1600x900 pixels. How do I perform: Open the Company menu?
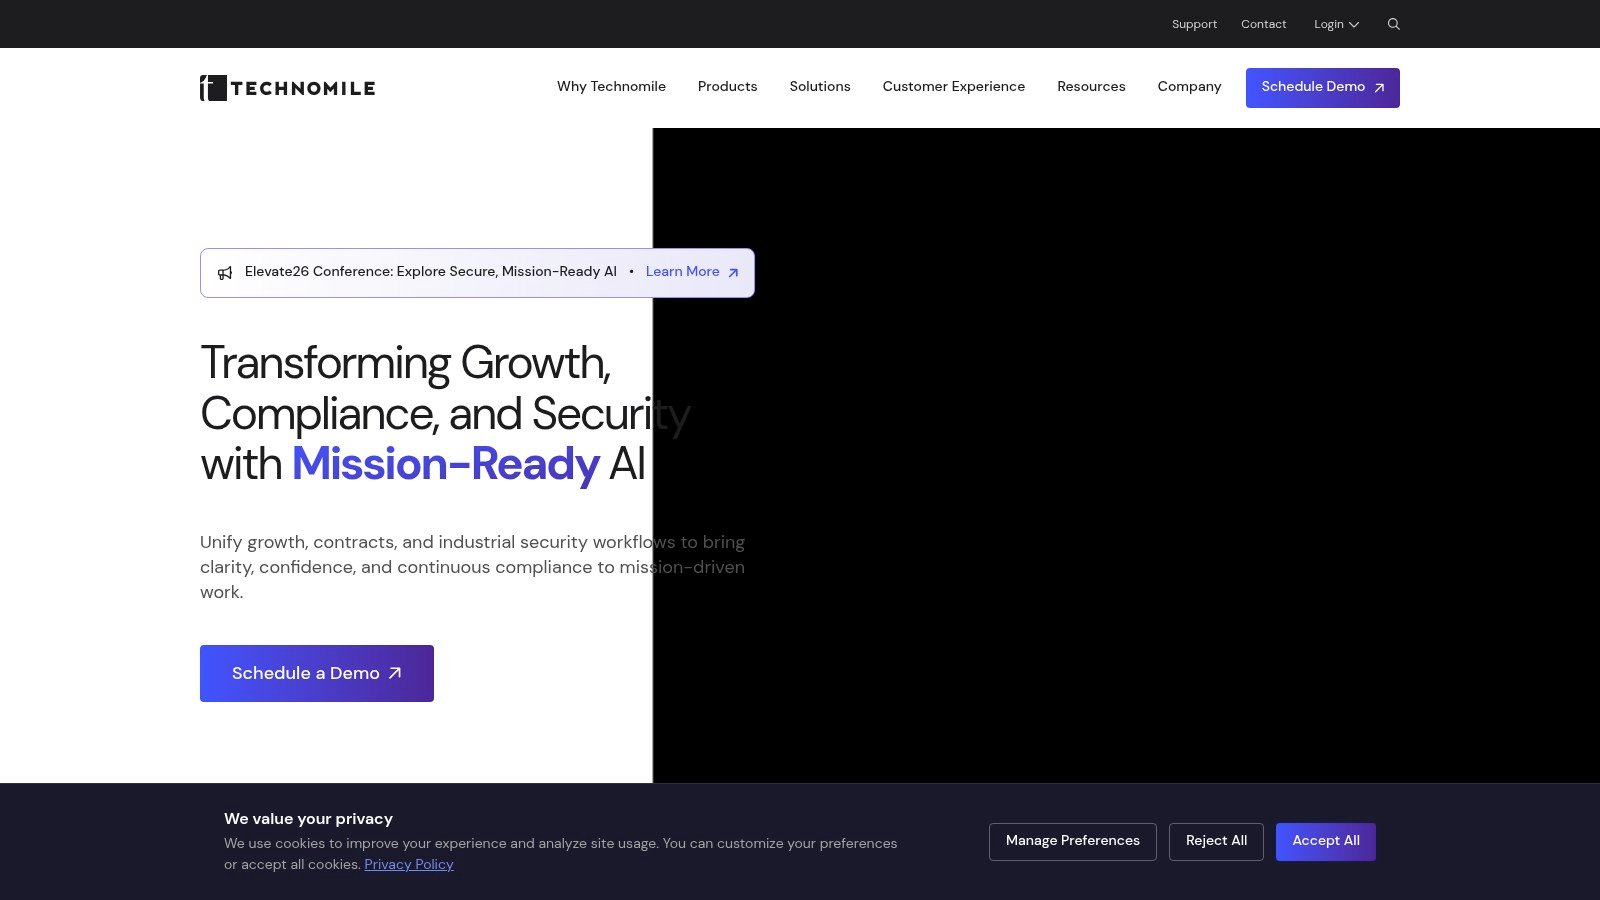click(x=1189, y=87)
